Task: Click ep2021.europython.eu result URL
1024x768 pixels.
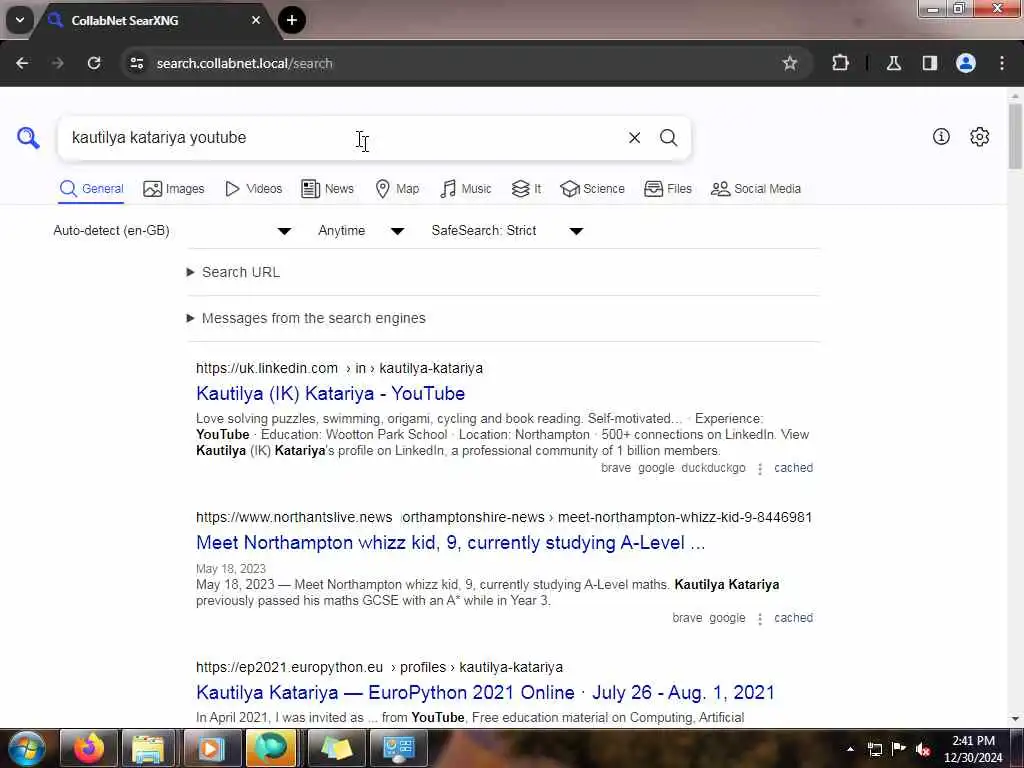Action: pos(379,667)
